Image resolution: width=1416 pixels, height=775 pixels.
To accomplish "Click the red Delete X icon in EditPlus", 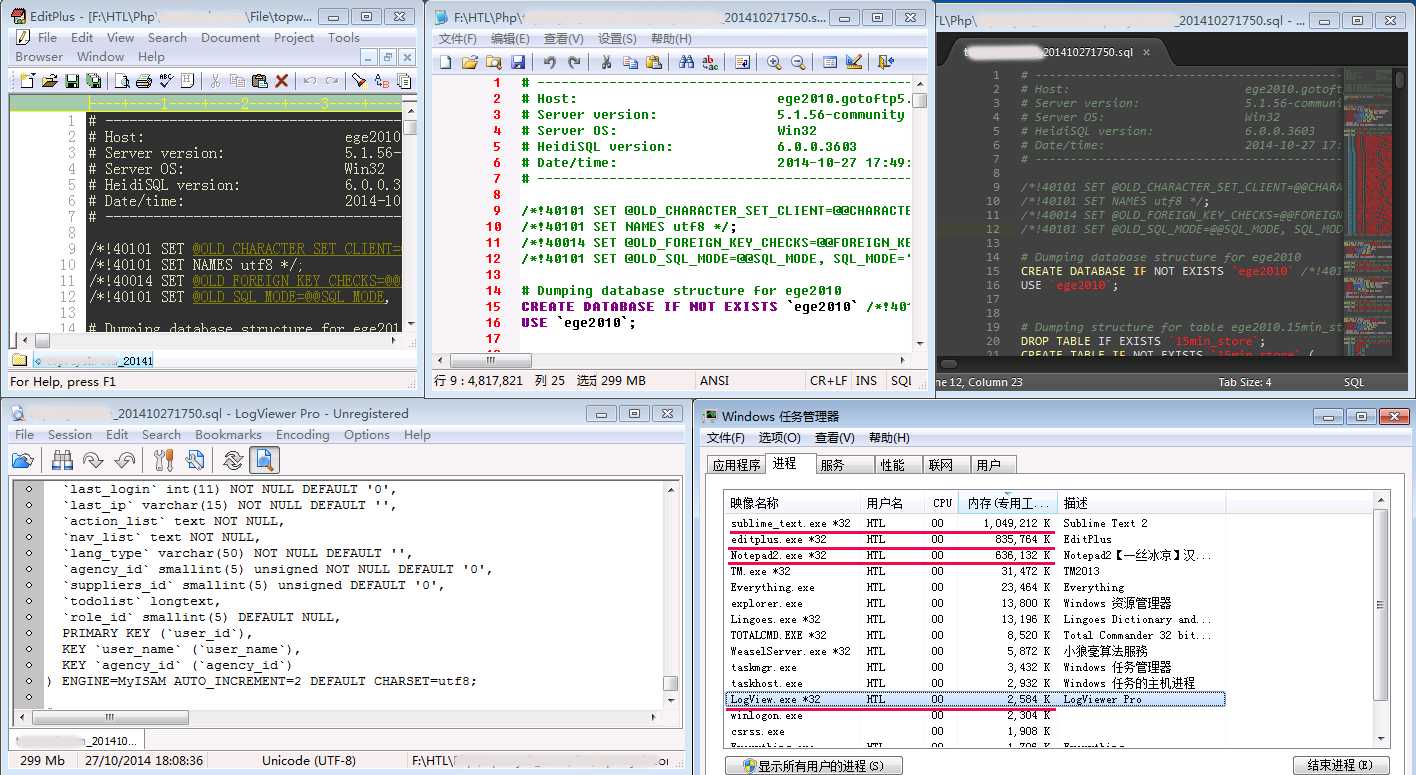I will coord(281,81).
